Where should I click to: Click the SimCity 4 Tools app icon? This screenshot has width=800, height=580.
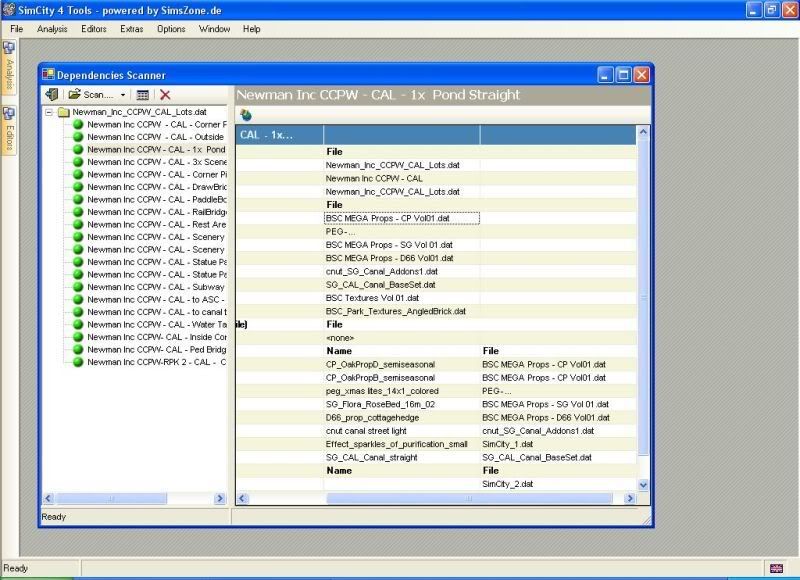click(x=9, y=10)
